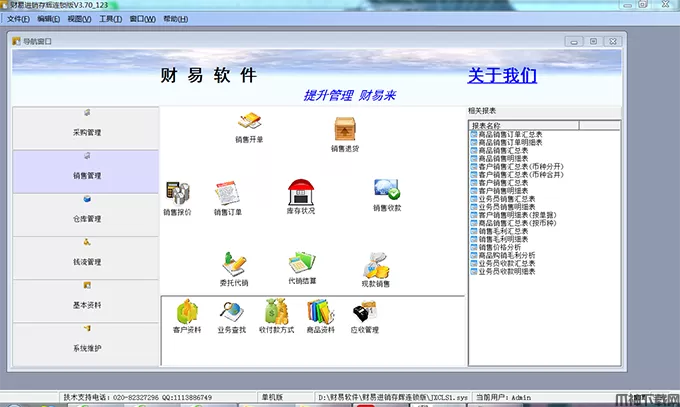Click the 关于我们 link
Image resolution: width=680 pixels, height=407 pixels.
point(502,75)
